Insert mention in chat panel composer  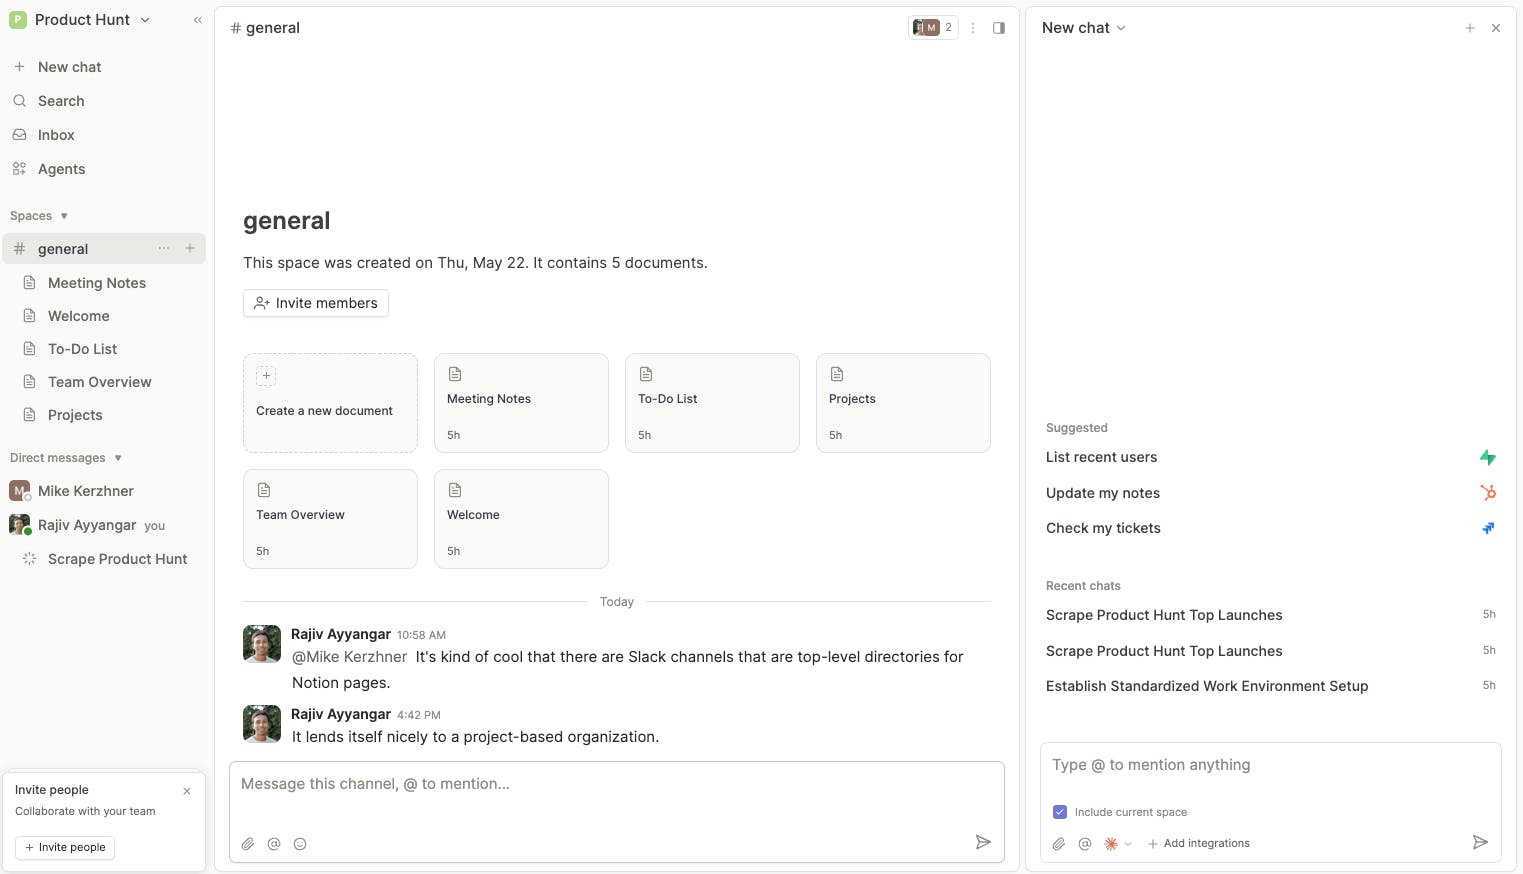(1085, 844)
